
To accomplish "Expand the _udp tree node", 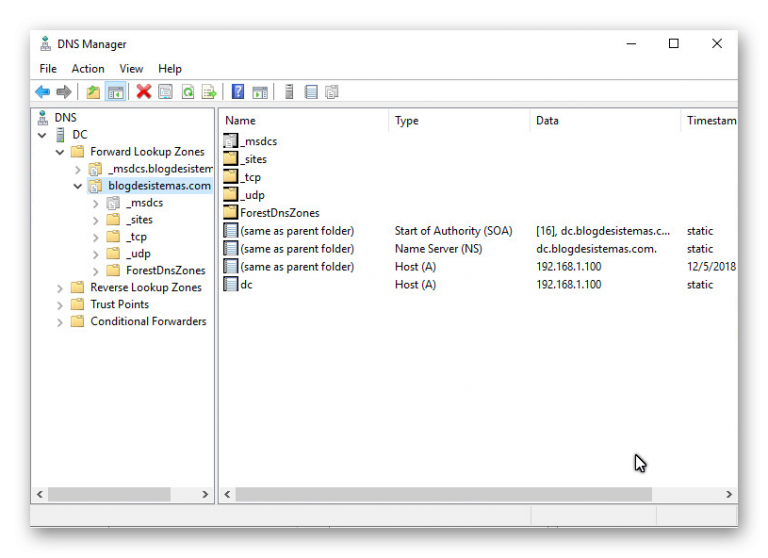I will click(x=96, y=254).
